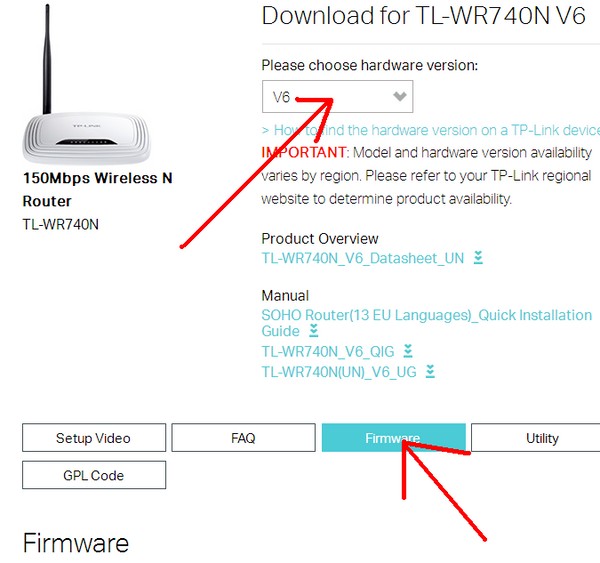Viewport: 600px width, 563px height.
Task: Switch to the FAQ tab
Action: (x=243, y=437)
